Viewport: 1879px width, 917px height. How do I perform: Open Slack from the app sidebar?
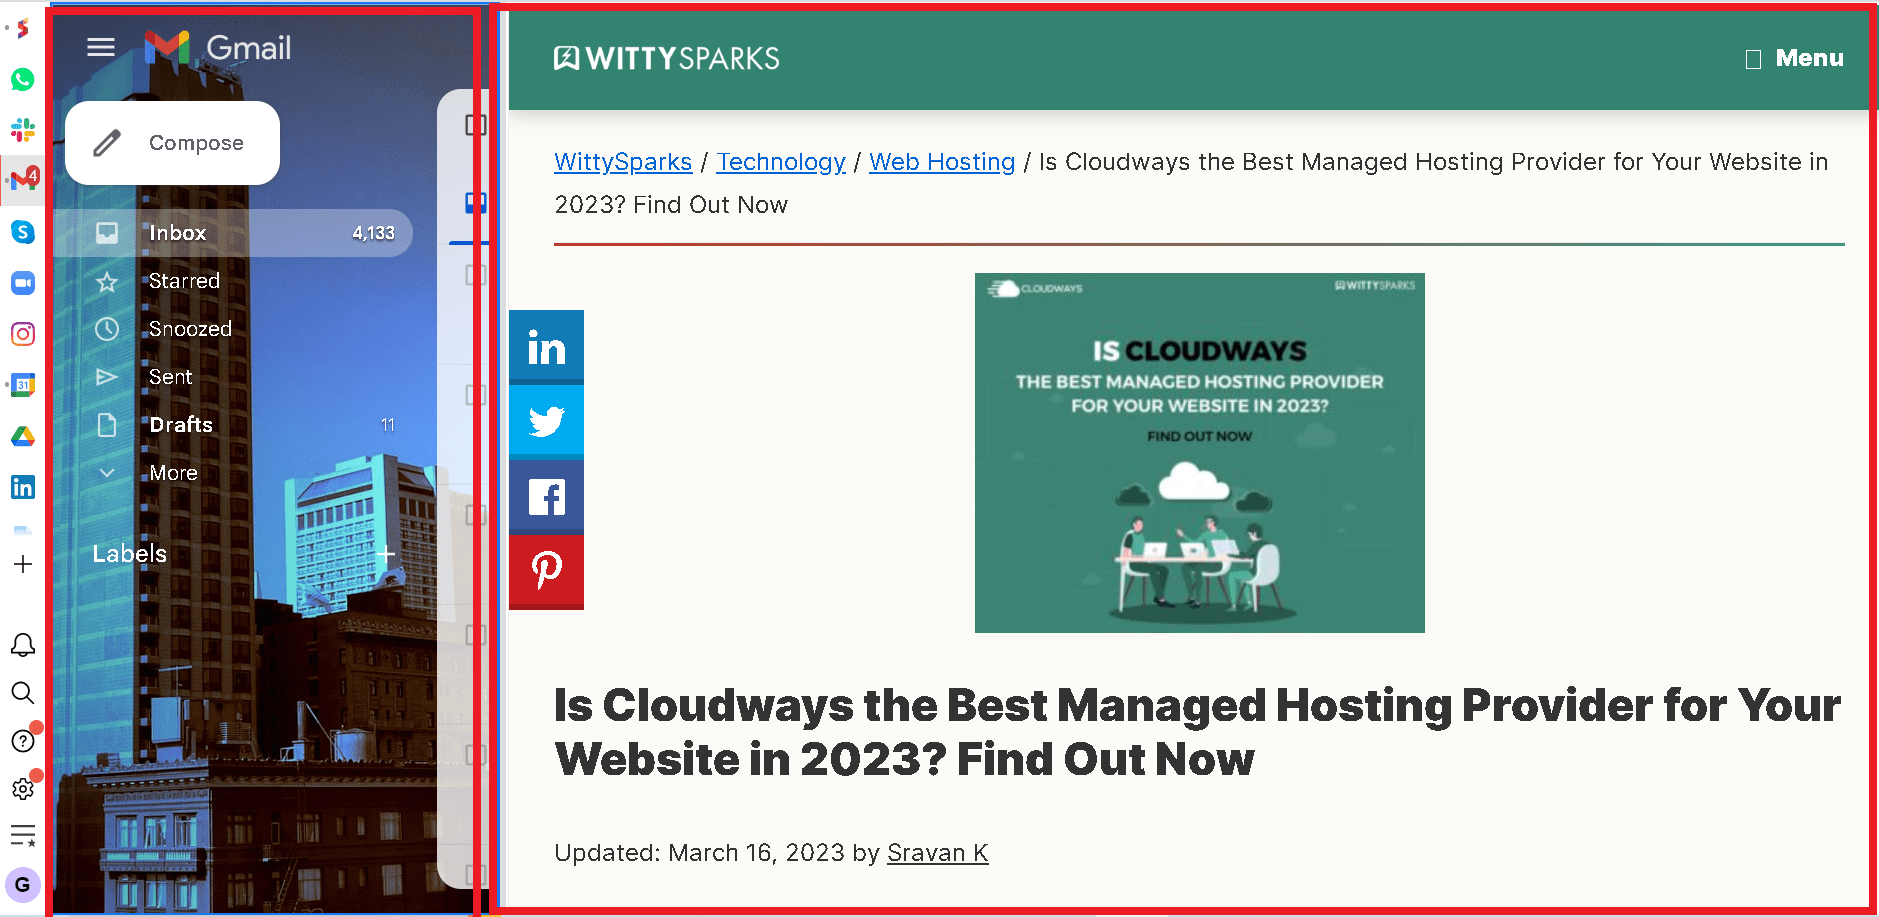22,130
